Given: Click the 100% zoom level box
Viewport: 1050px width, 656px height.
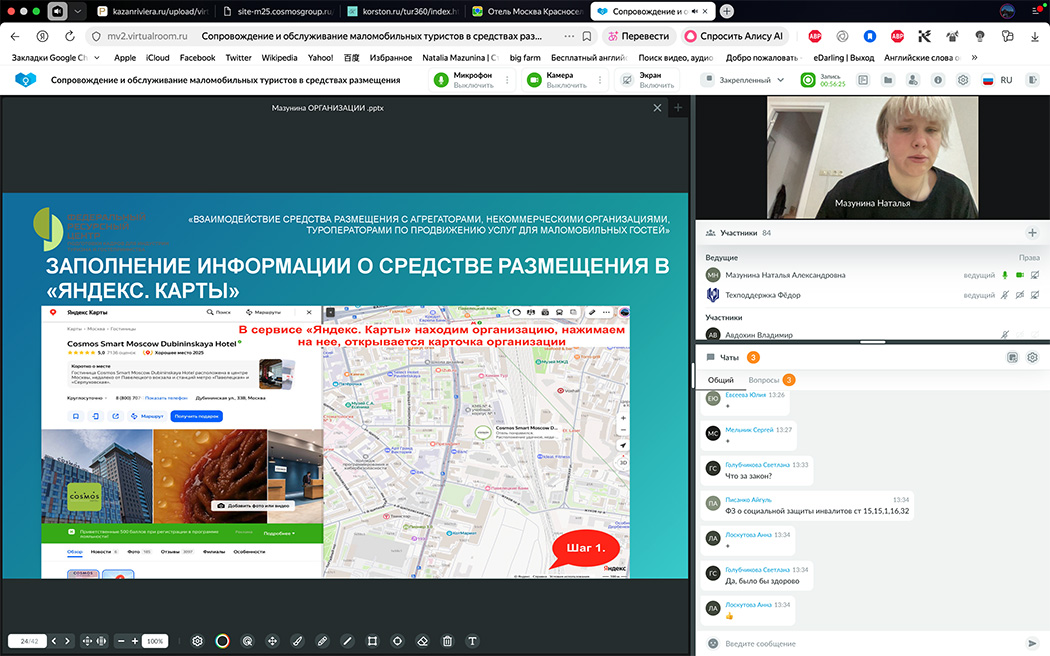Looking at the screenshot, I should (155, 641).
